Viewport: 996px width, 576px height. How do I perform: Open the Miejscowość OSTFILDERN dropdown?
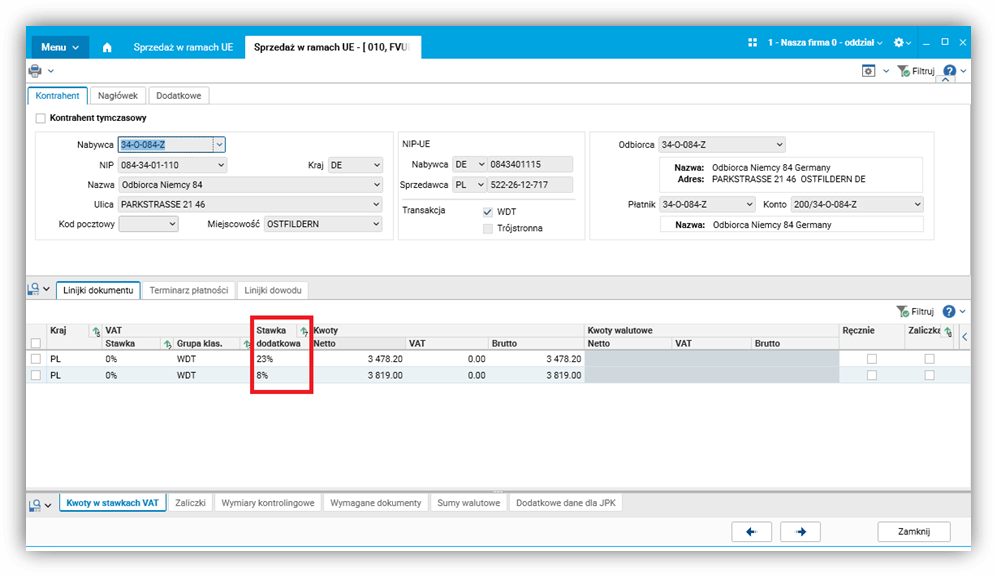[377, 224]
